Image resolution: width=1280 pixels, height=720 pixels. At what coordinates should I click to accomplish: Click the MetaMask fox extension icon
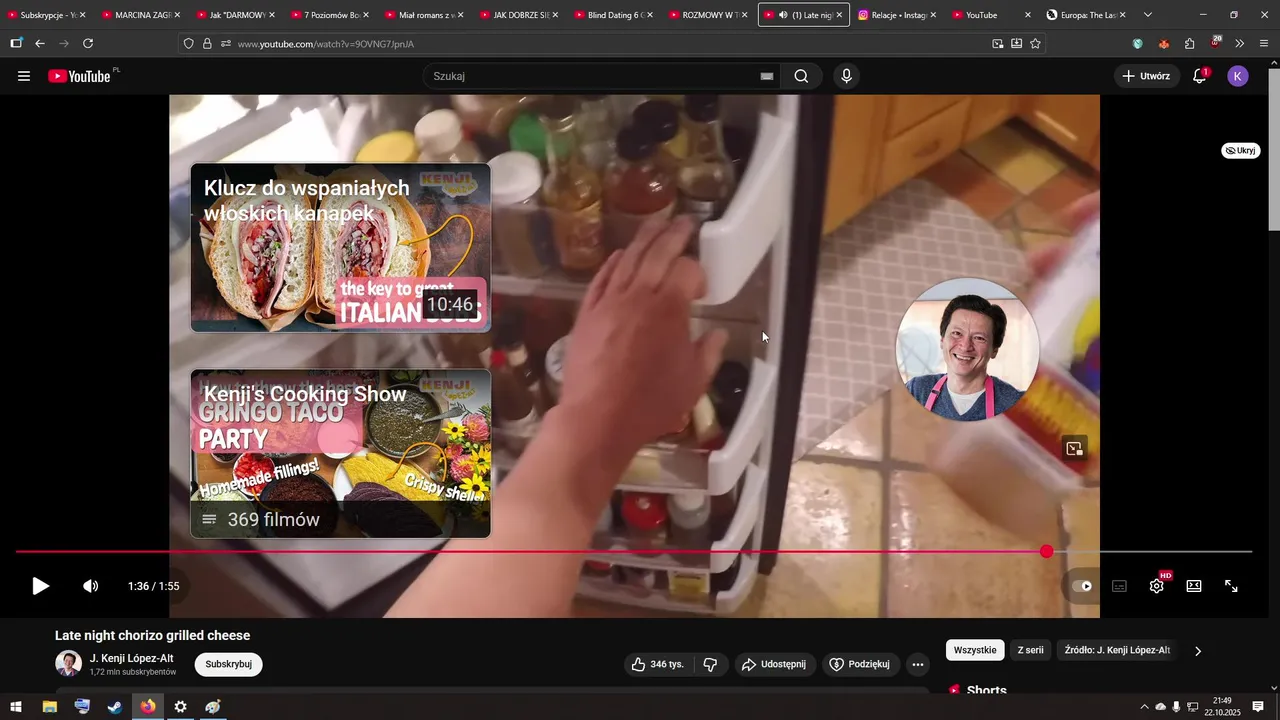click(1163, 44)
